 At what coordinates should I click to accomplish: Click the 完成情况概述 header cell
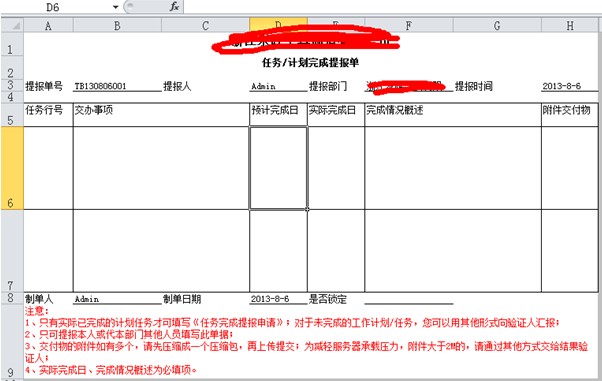coord(453,114)
